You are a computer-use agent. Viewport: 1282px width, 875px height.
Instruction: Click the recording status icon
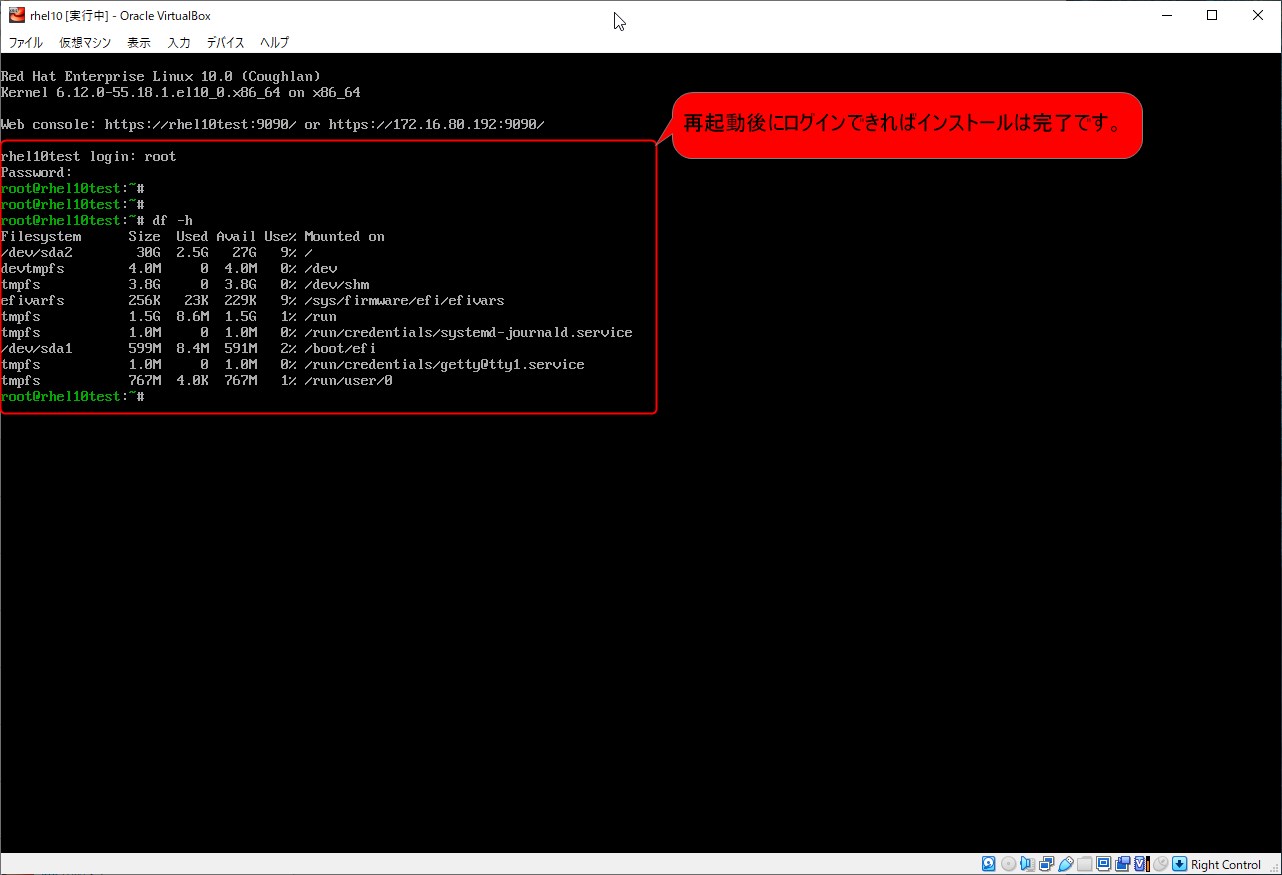tap(1122, 864)
